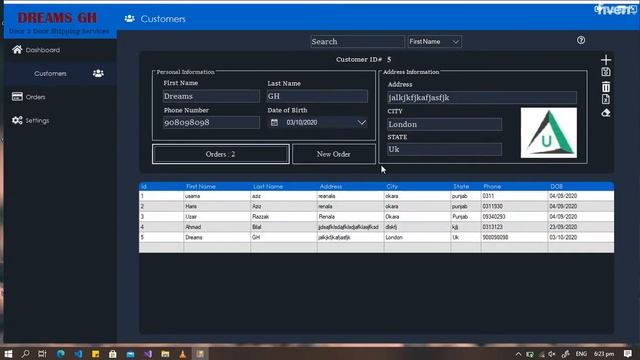This screenshot has height=360, width=640.
Task: Click the New Order button
Action: tap(334, 154)
